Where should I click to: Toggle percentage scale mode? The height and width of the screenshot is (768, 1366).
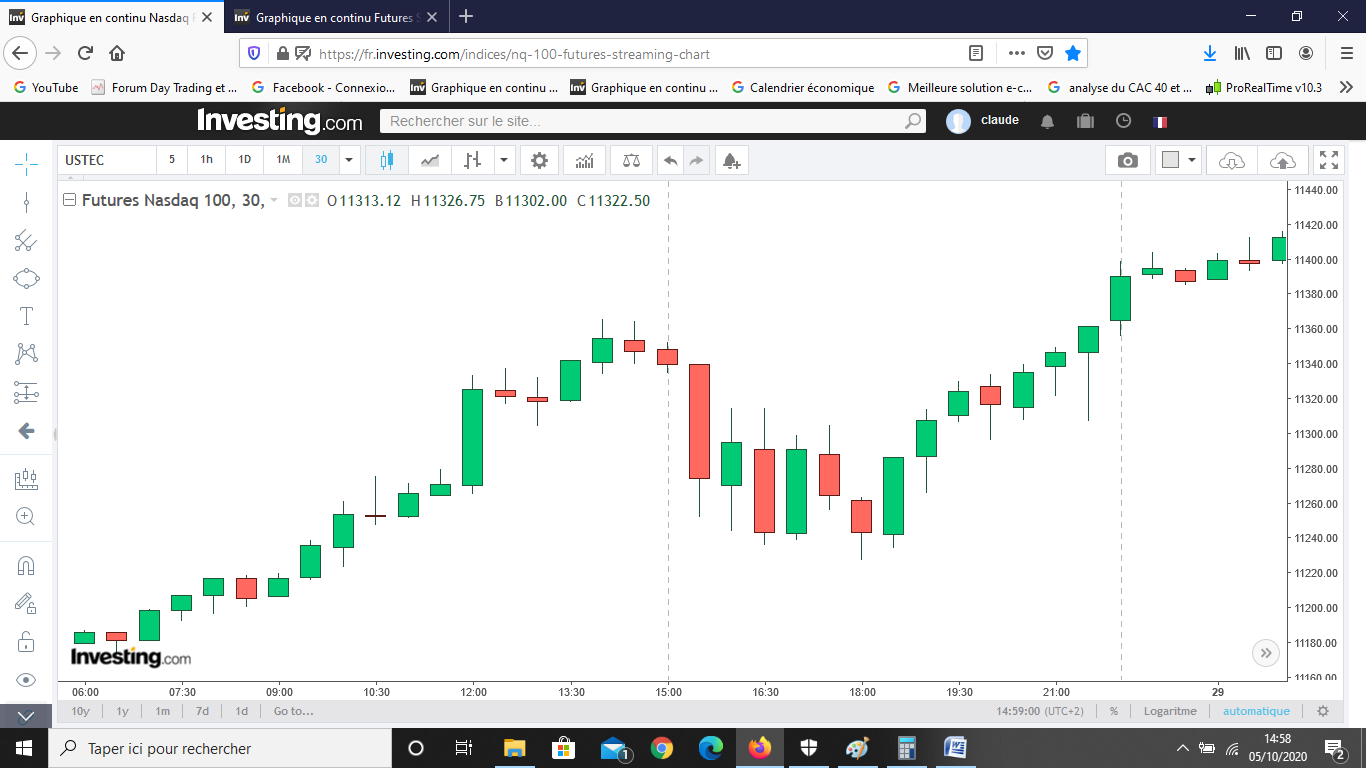pos(1114,711)
